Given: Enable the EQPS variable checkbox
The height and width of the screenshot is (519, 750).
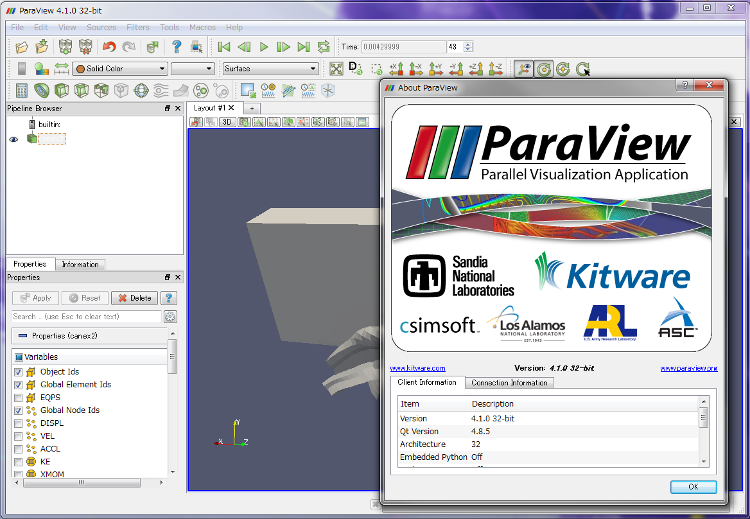Looking at the screenshot, I should tap(18, 398).
